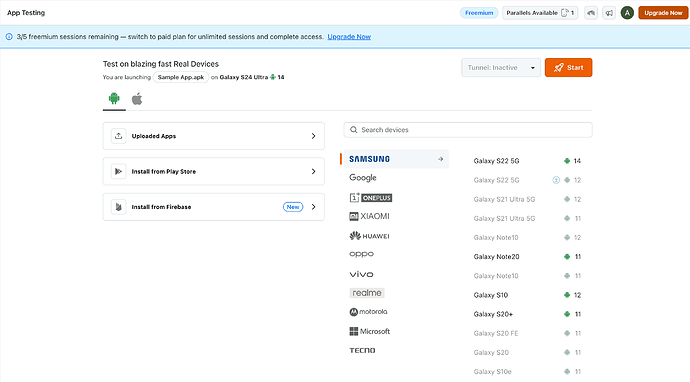The image size is (690, 382).
Task: Click the user avatar icon
Action: (627, 13)
